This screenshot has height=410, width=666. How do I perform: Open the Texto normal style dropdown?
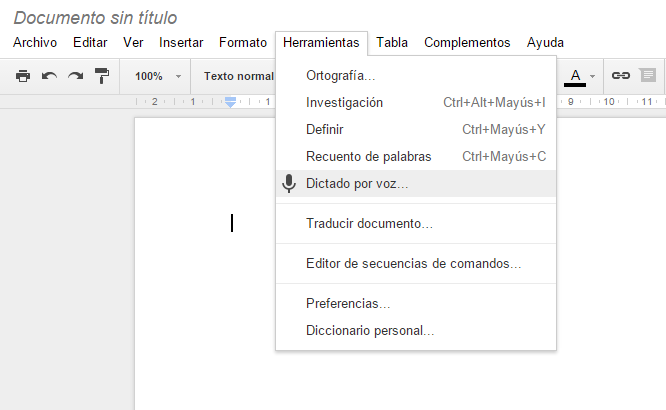coord(238,76)
